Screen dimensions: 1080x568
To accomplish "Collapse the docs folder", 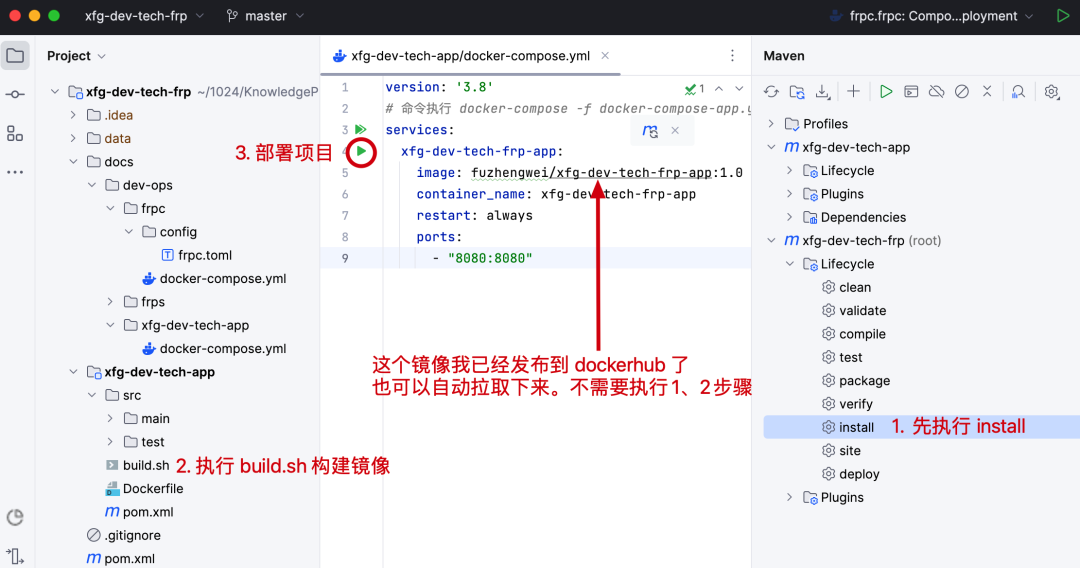I will click(x=74, y=162).
